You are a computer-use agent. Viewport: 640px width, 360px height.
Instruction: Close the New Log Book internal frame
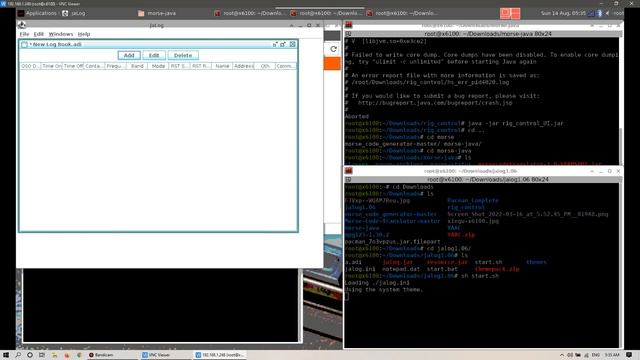pos(292,44)
